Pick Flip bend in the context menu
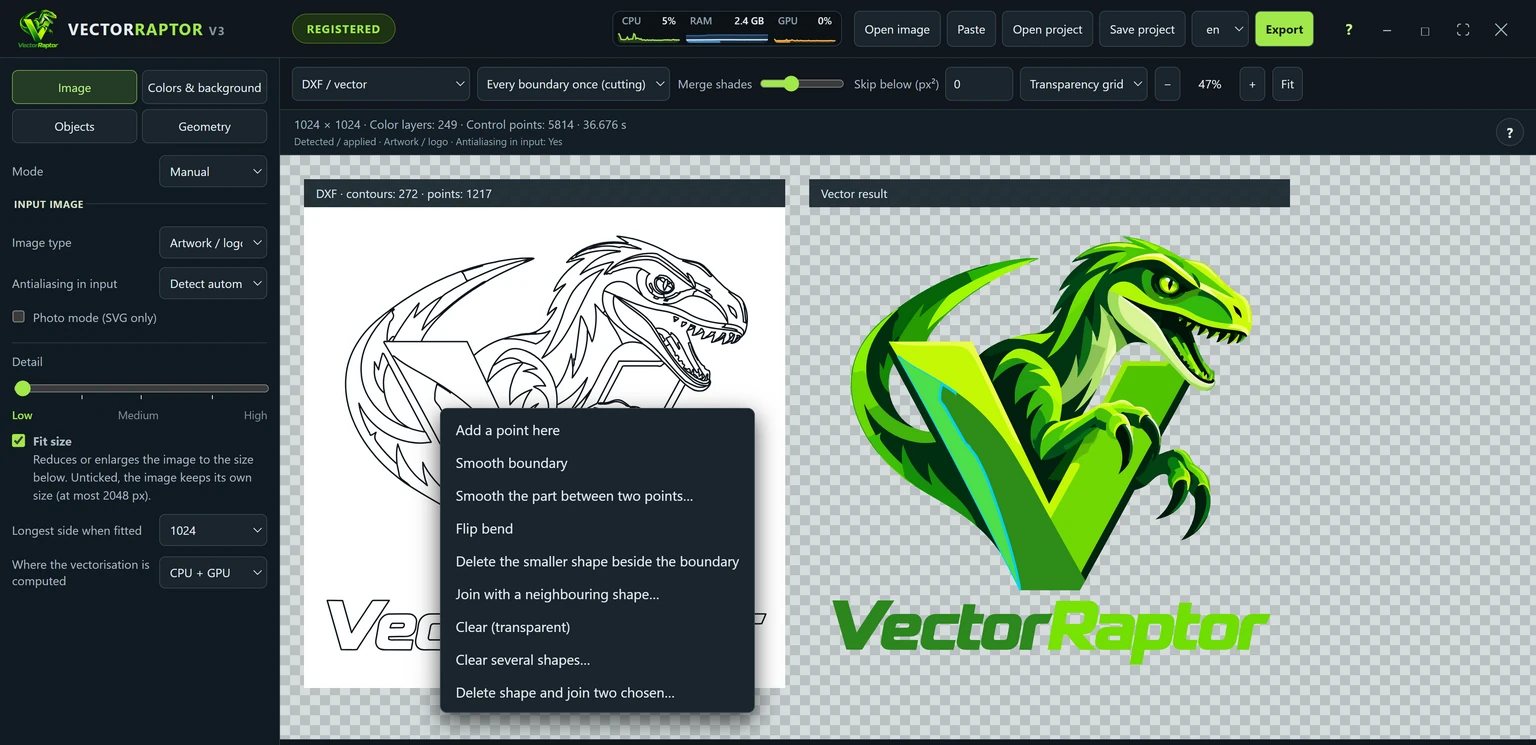The height and width of the screenshot is (745, 1536). pyautogui.click(x=597, y=529)
